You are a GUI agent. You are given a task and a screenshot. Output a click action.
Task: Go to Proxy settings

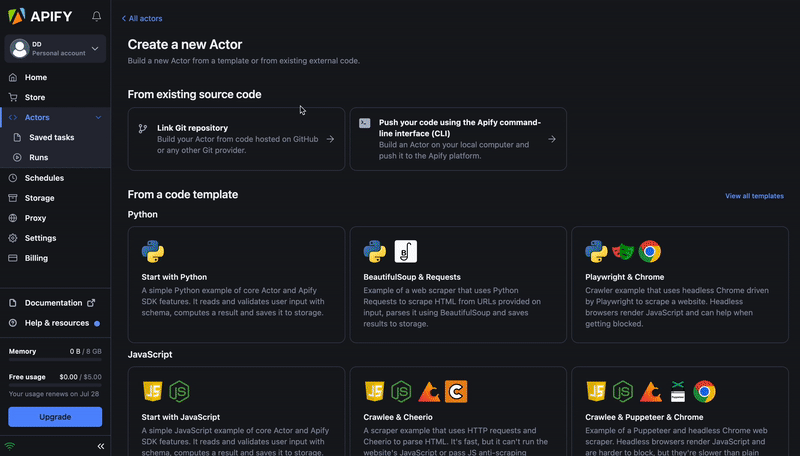tap(35, 218)
